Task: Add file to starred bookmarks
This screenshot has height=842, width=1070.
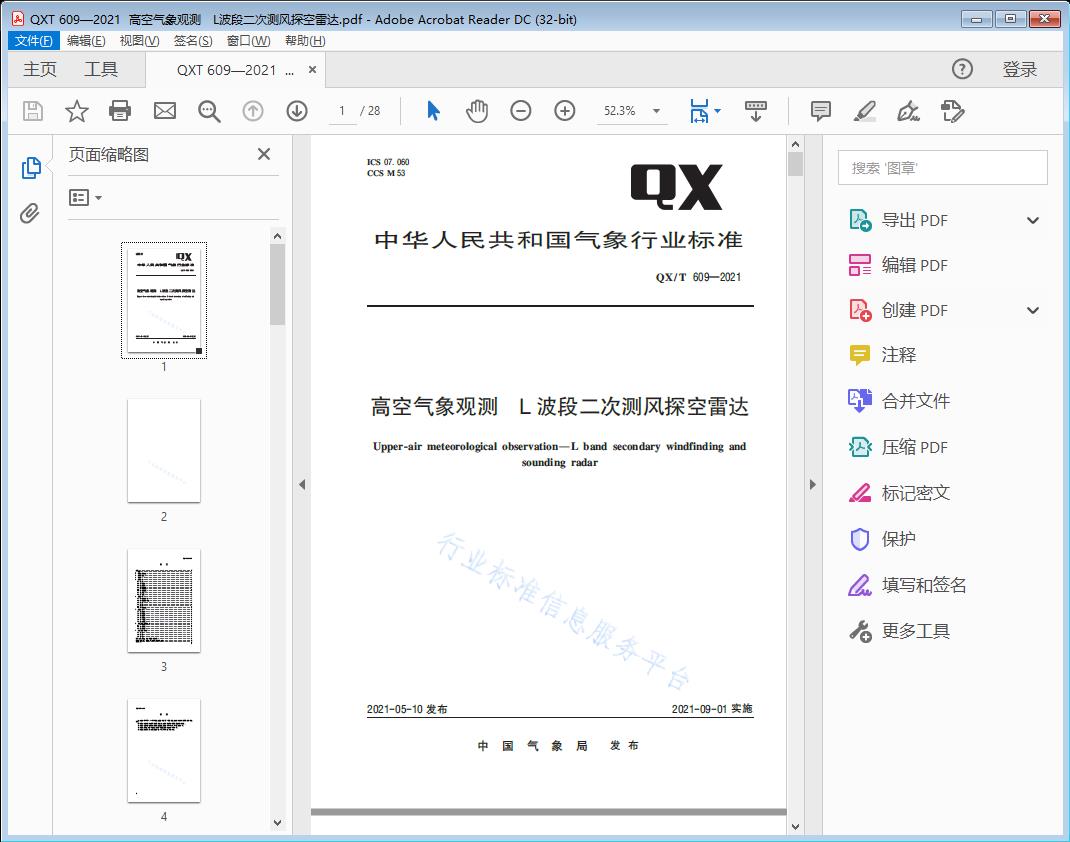Action: click(x=77, y=111)
